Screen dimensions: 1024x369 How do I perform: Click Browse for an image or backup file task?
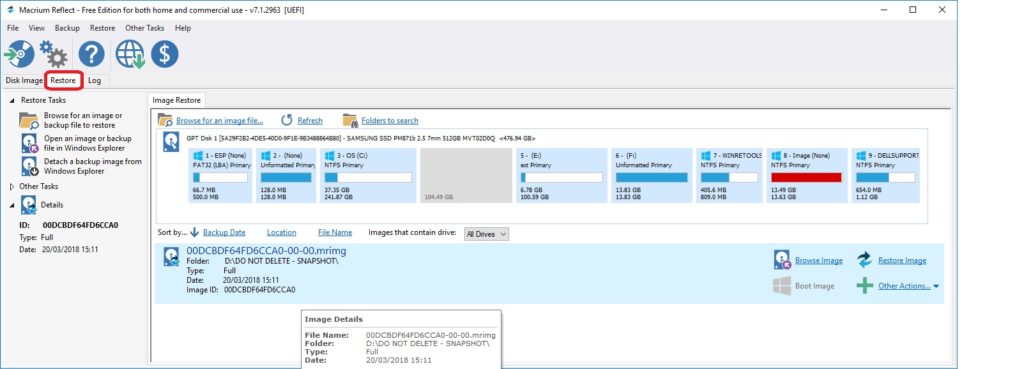[83, 120]
